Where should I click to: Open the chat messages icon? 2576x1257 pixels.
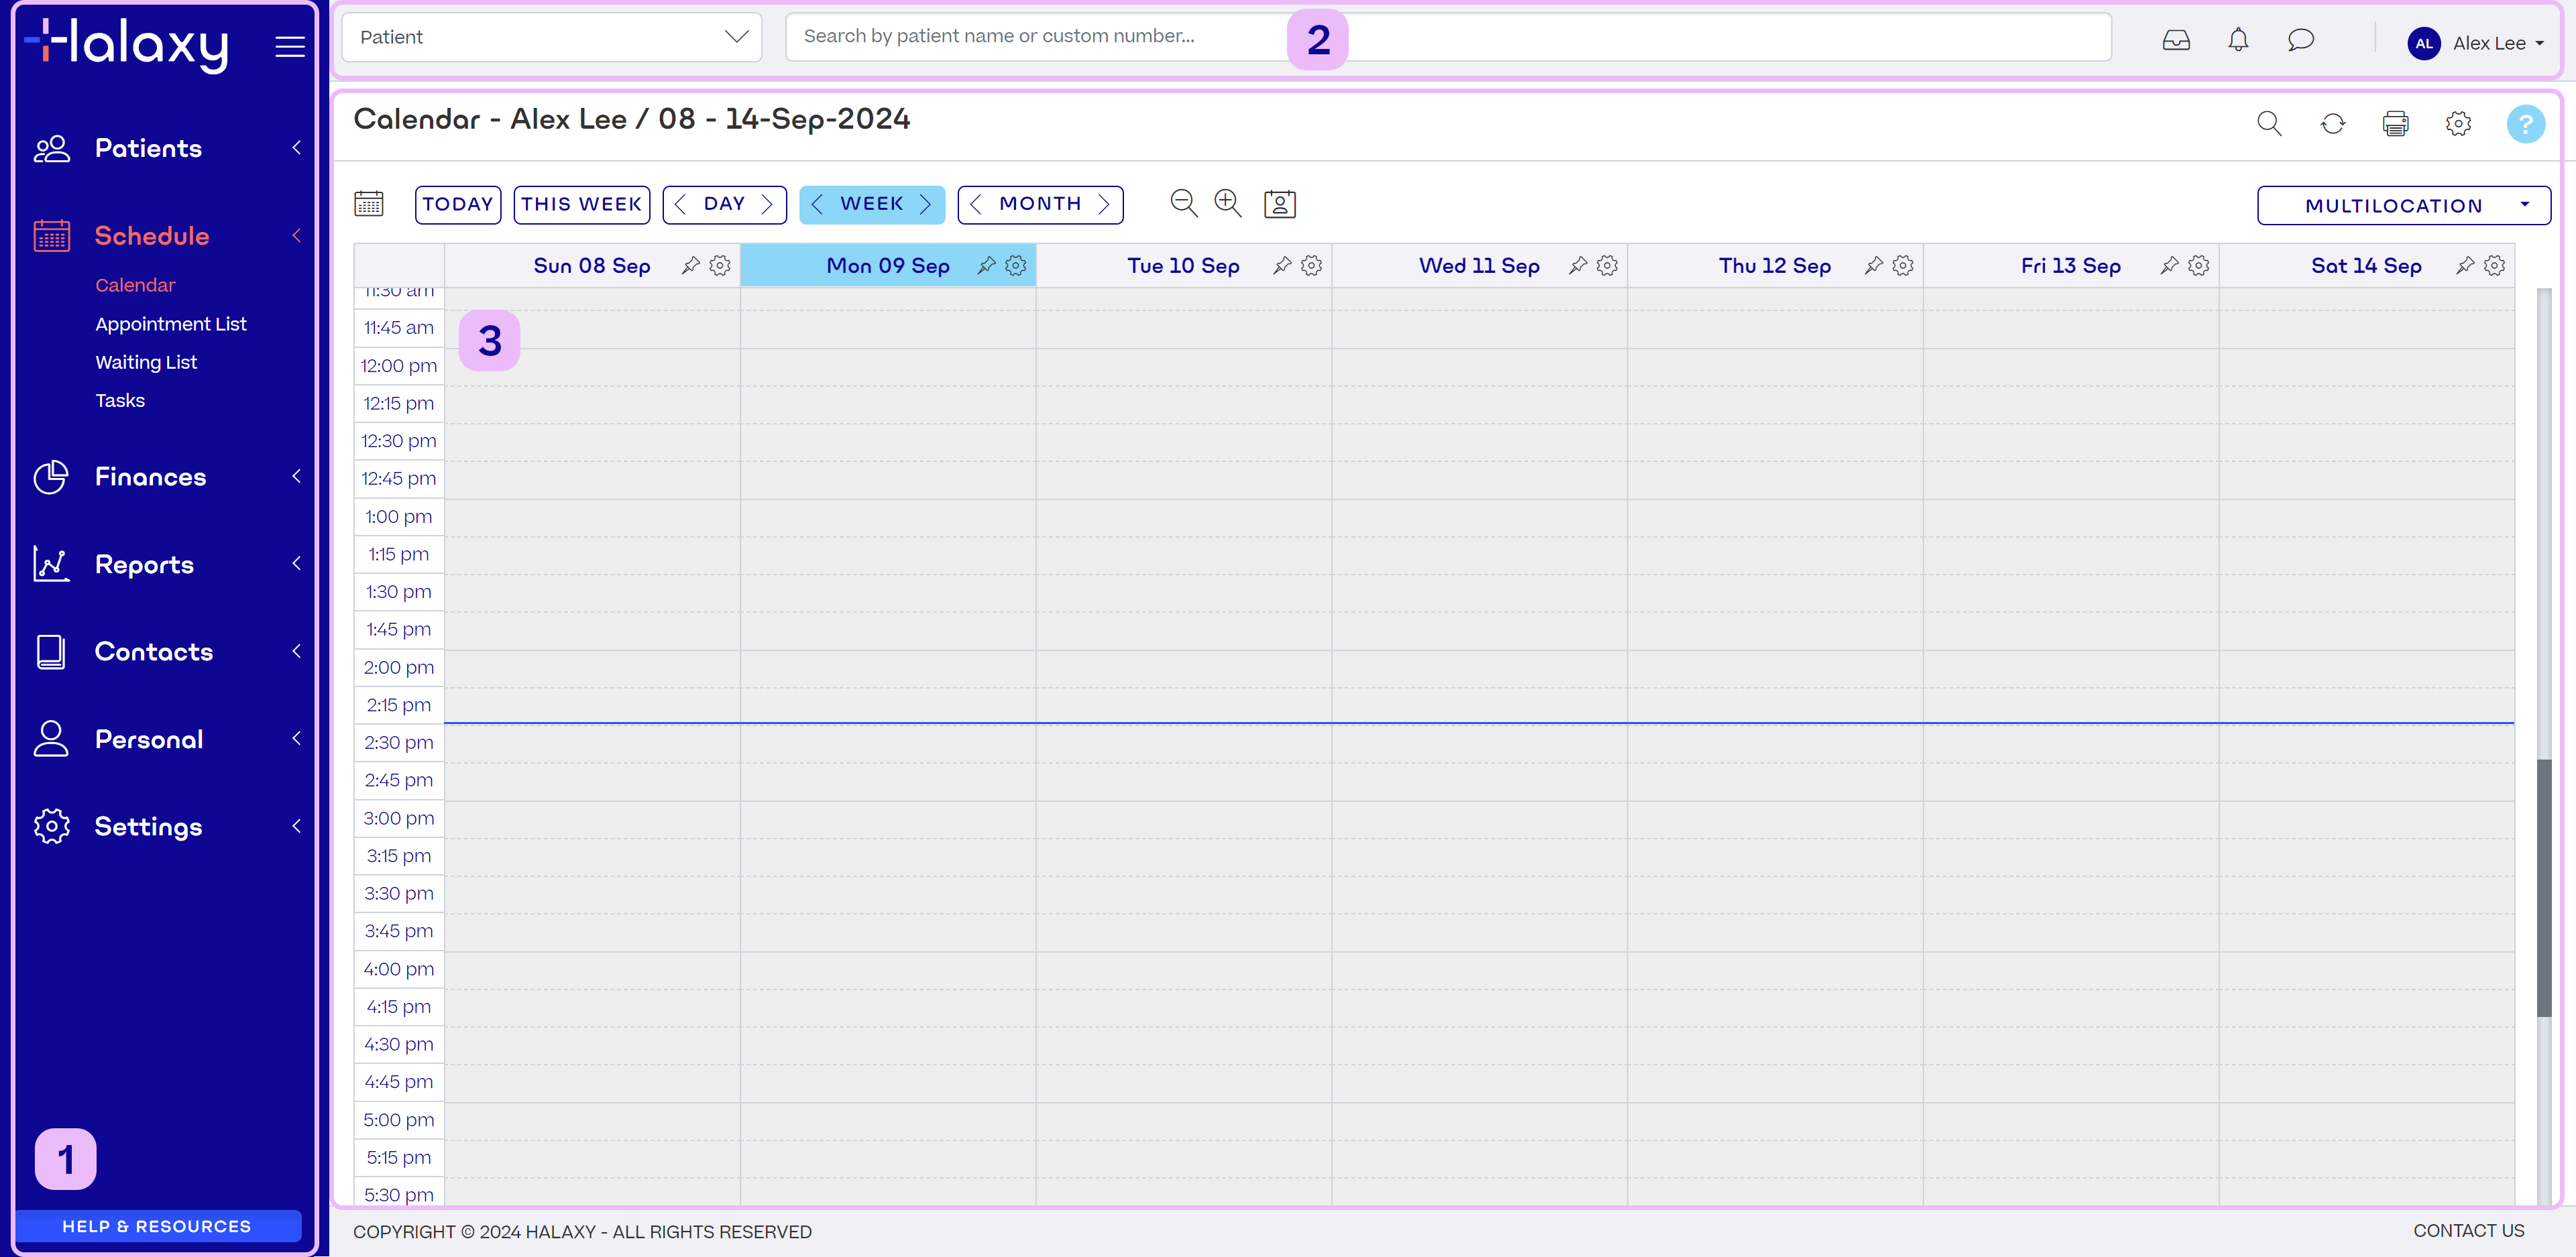click(x=2300, y=40)
